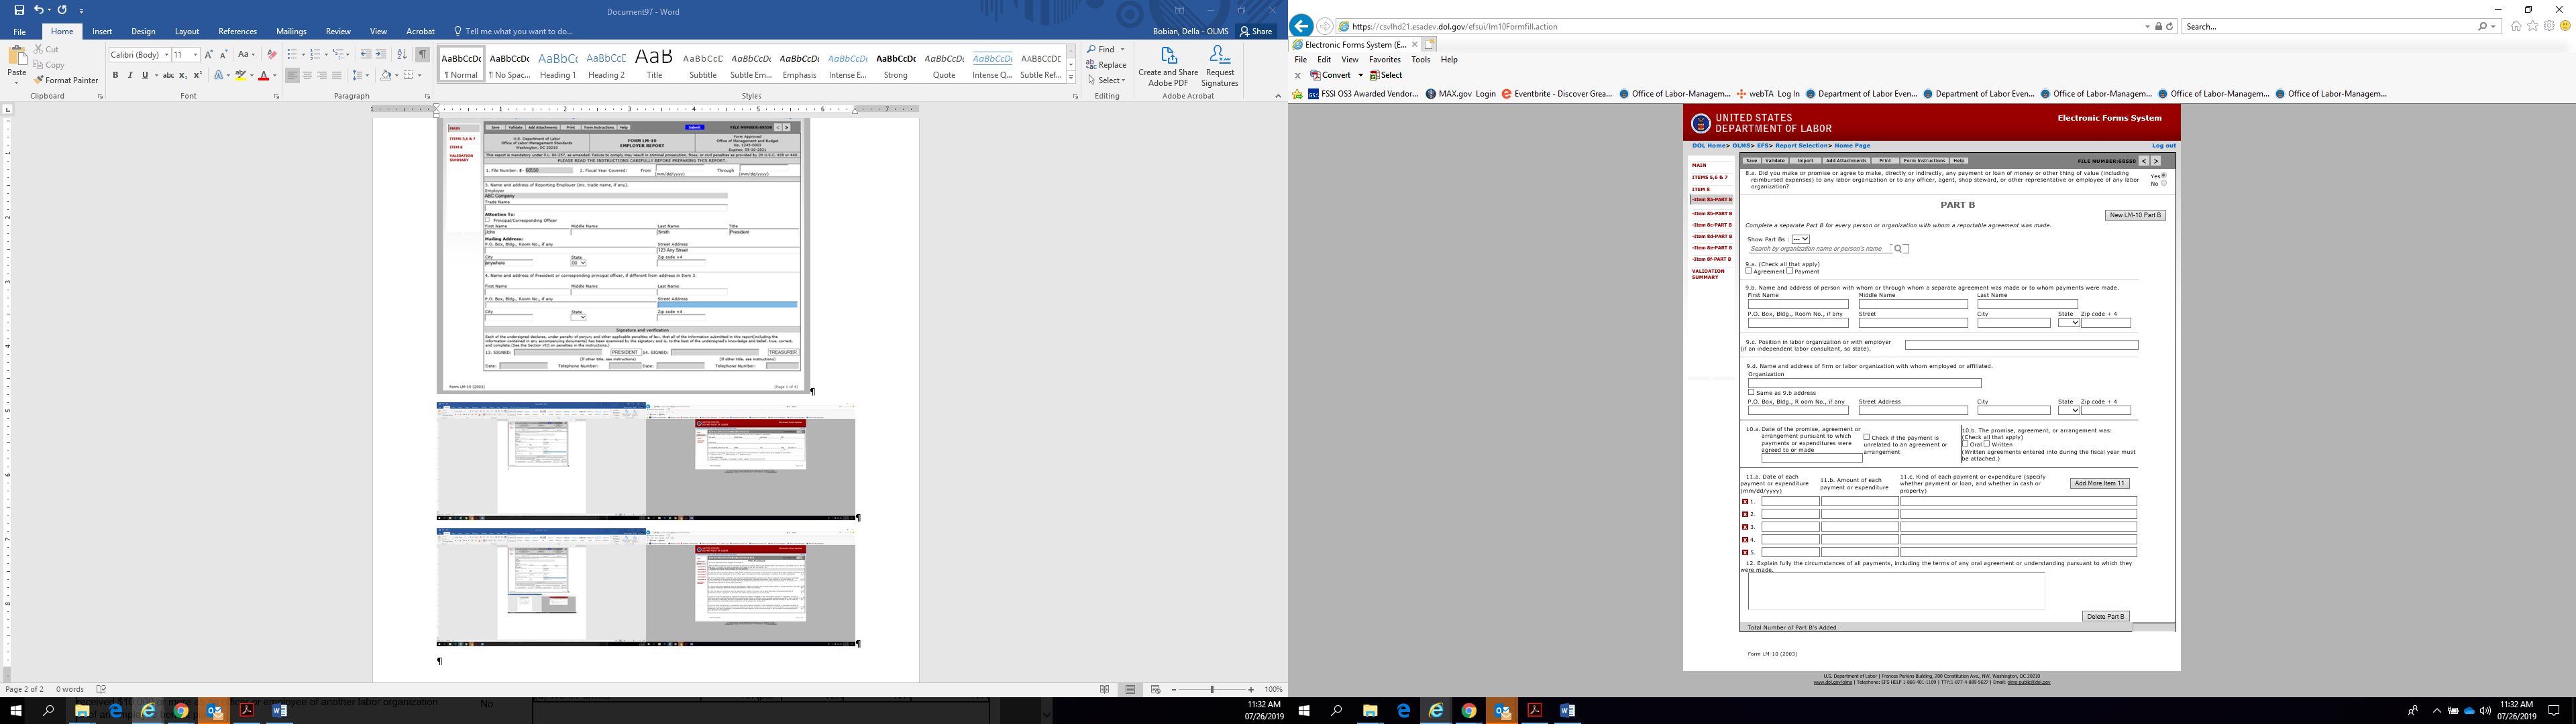Toggle the show paragraph marks icon
Viewport: 2576px width, 724px height.
click(423, 54)
